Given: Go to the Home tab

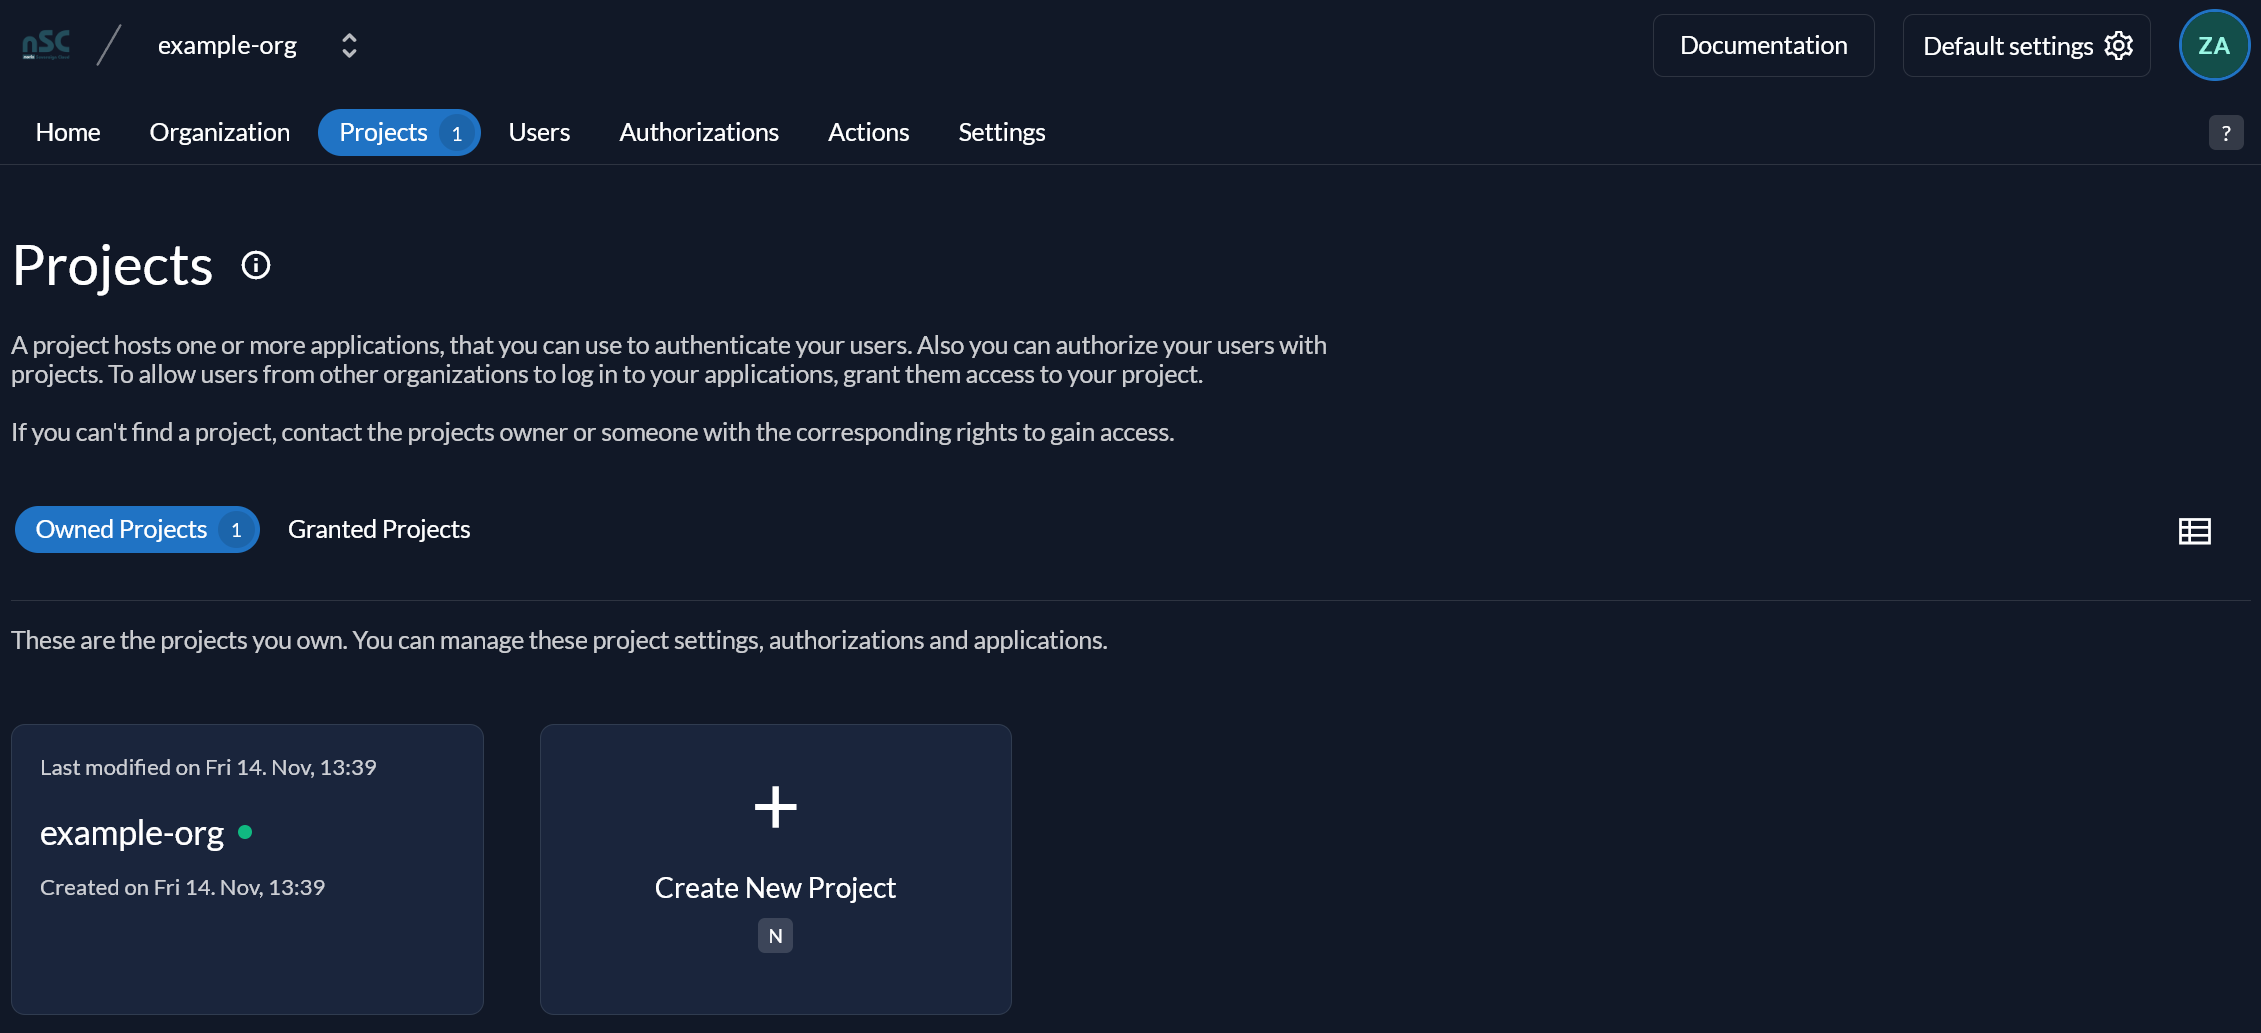Looking at the screenshot, I should click(x=68, y=132).
